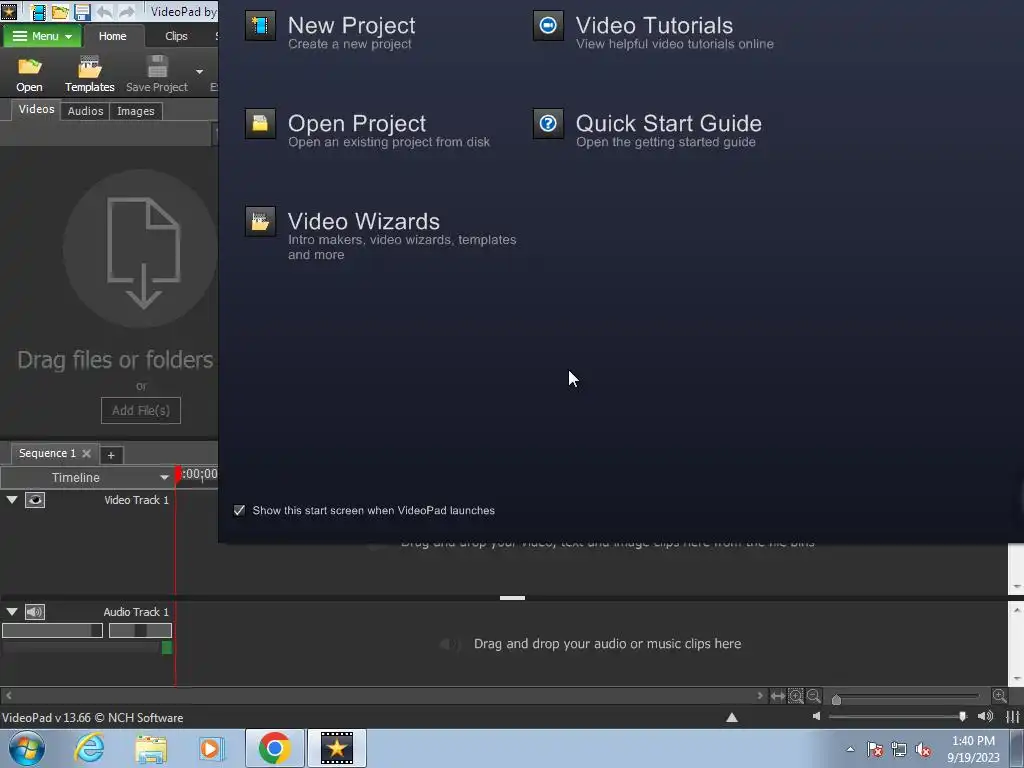The image size is (1024, 768).
Task: Expand the Save Project dropdown arrow
Action: click(199, 71)
